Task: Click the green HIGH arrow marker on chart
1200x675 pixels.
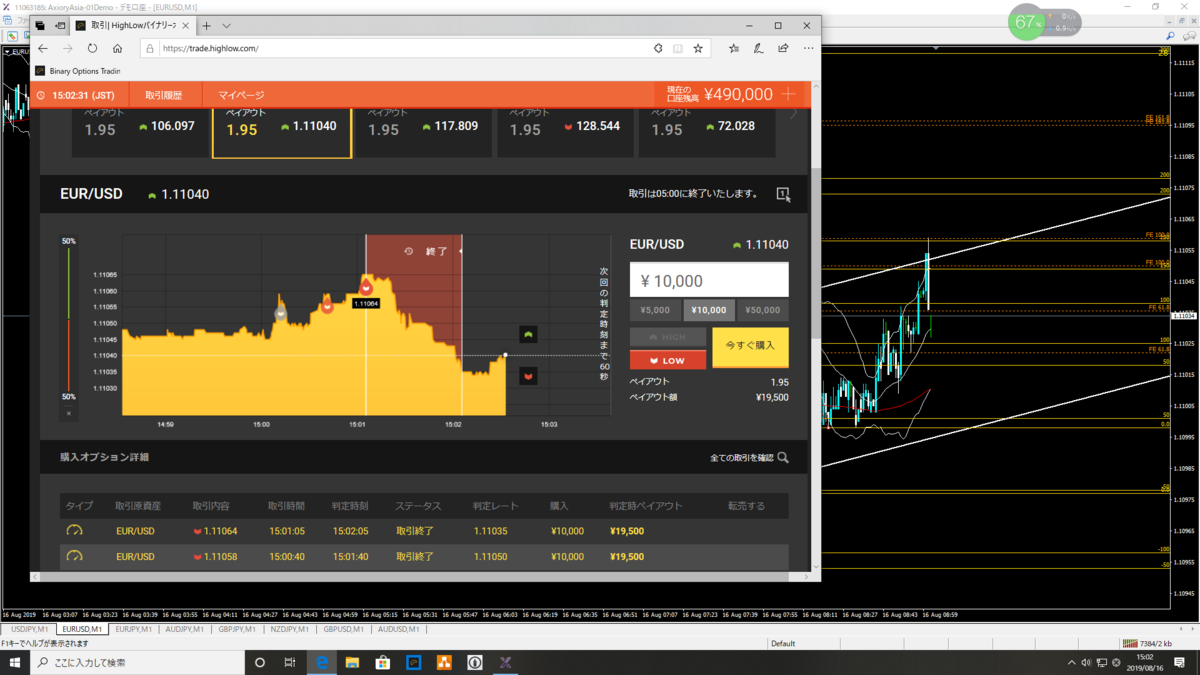Action: (528, 334)
